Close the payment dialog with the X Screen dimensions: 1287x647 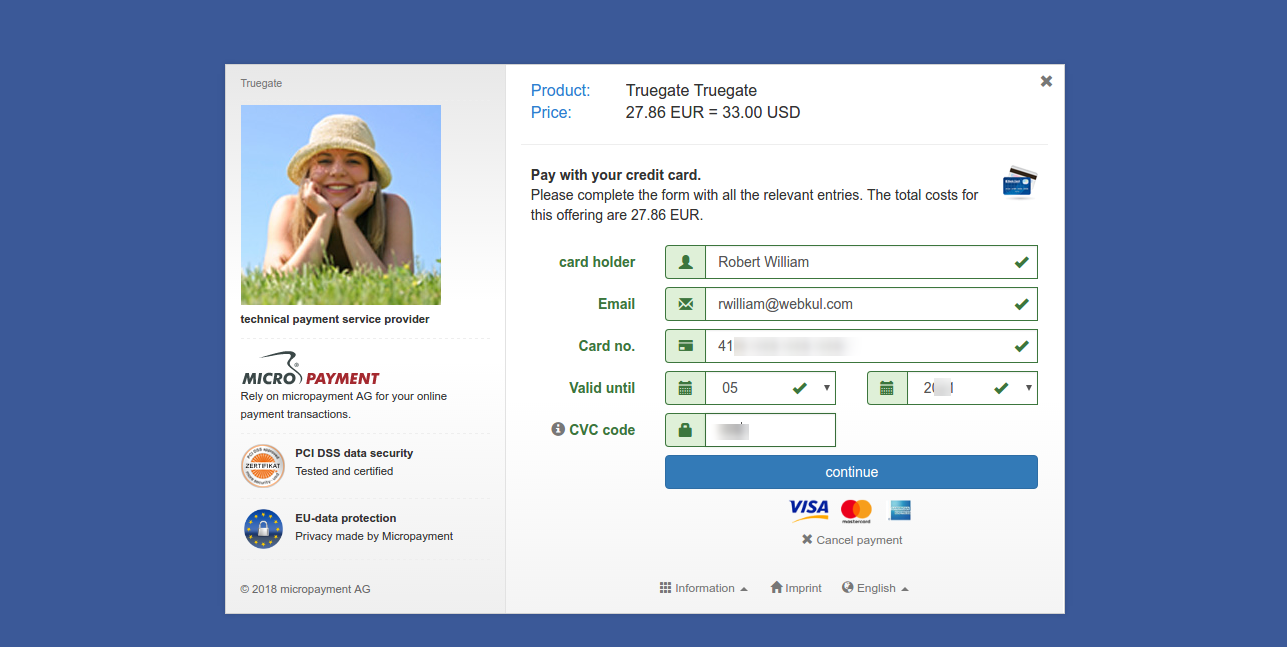pos(1046,81)
